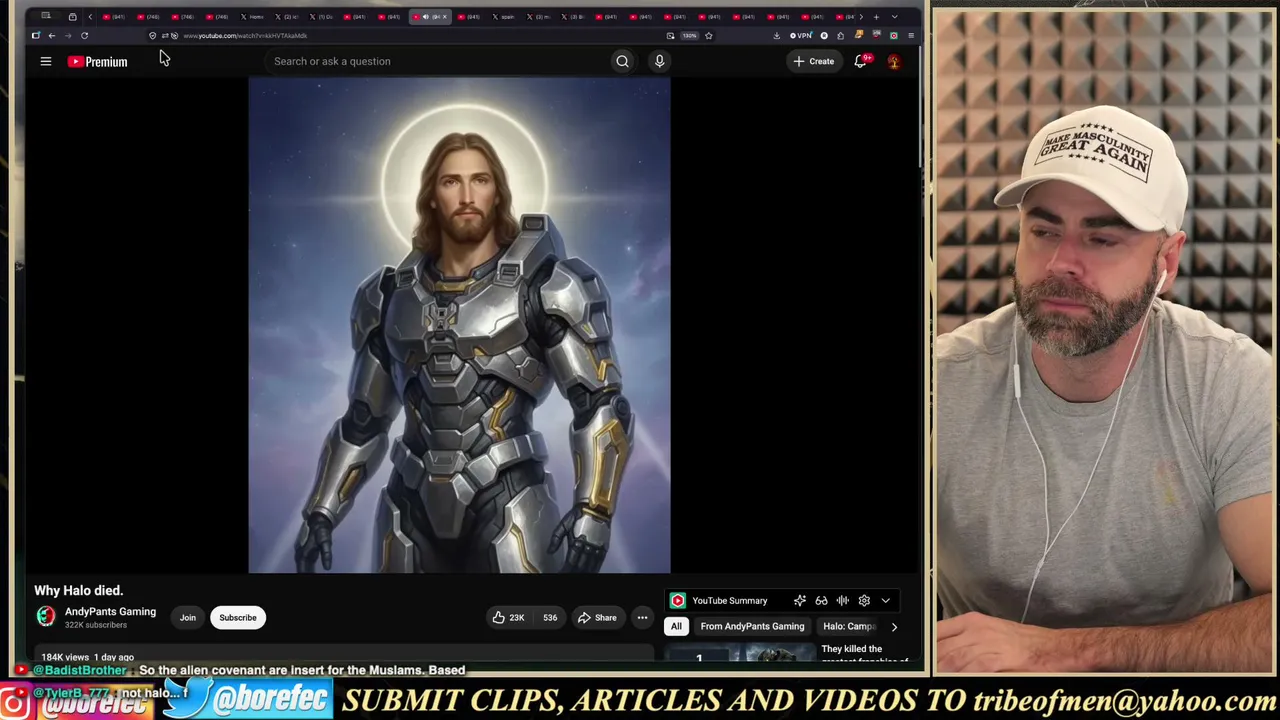Select the Halo: Campaign filter chip

pos(849,627)
